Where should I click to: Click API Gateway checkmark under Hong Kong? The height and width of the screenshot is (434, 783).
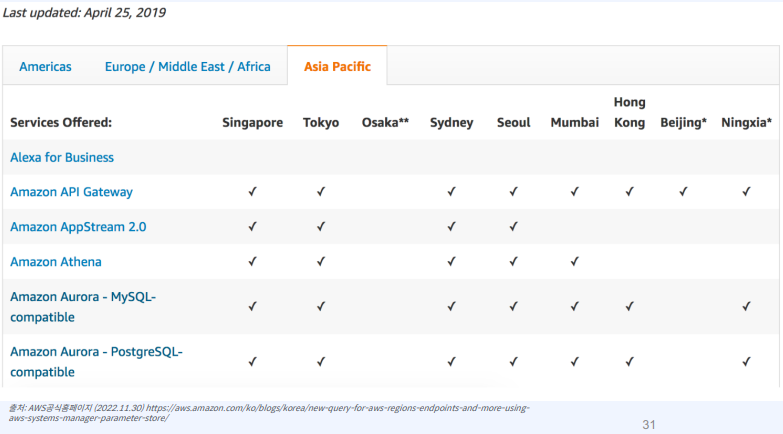click(630, 191)
